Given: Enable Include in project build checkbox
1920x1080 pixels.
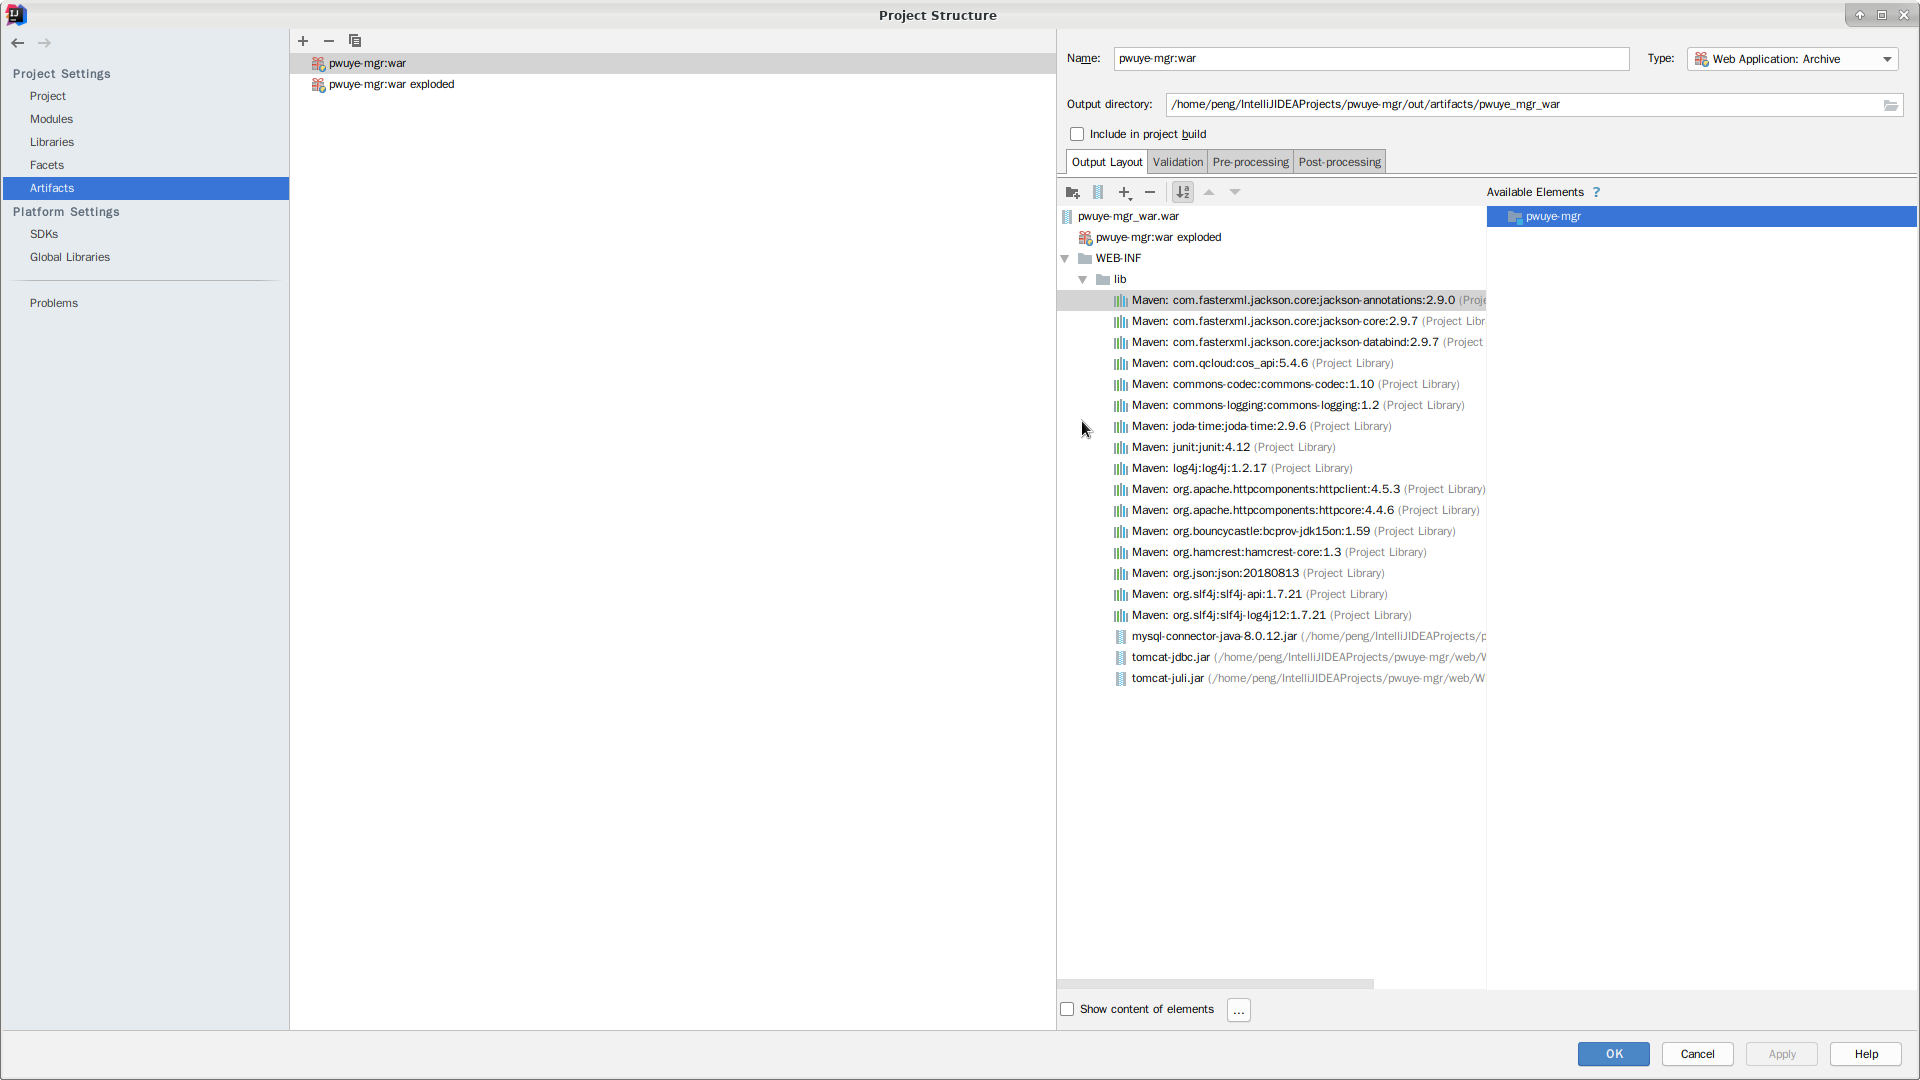Looking at the screenshot, I should pyautogui.click(x=1077, y=134).
